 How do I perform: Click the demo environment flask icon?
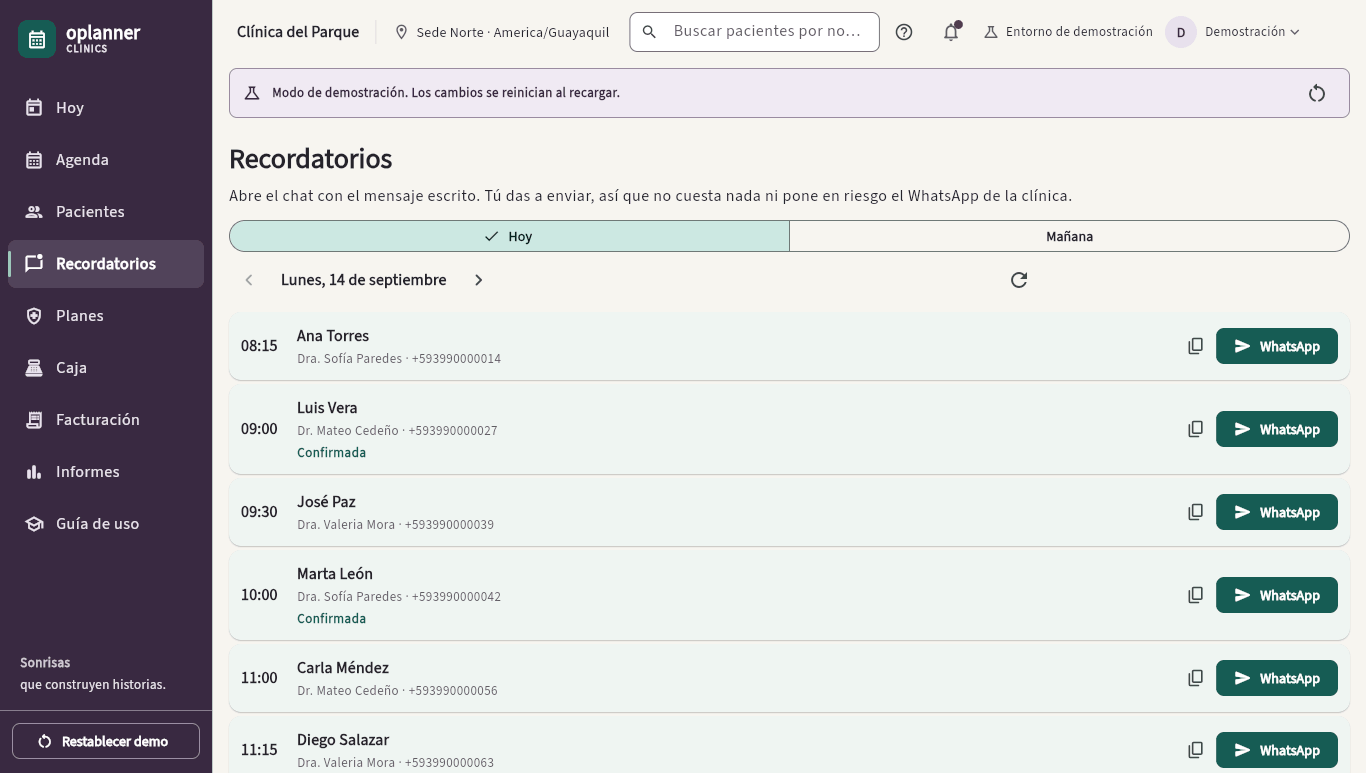point(991,32)
